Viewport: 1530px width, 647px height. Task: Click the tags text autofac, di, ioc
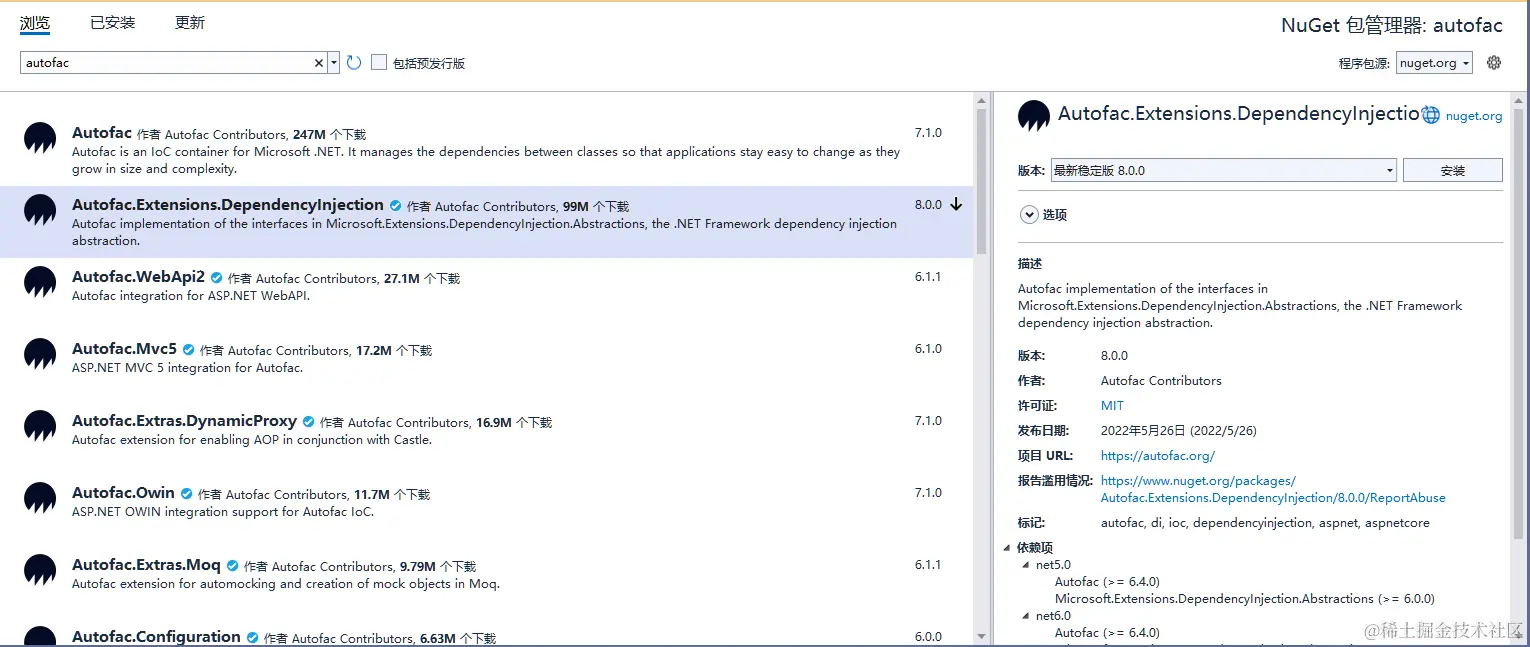tap(1265, 523)
